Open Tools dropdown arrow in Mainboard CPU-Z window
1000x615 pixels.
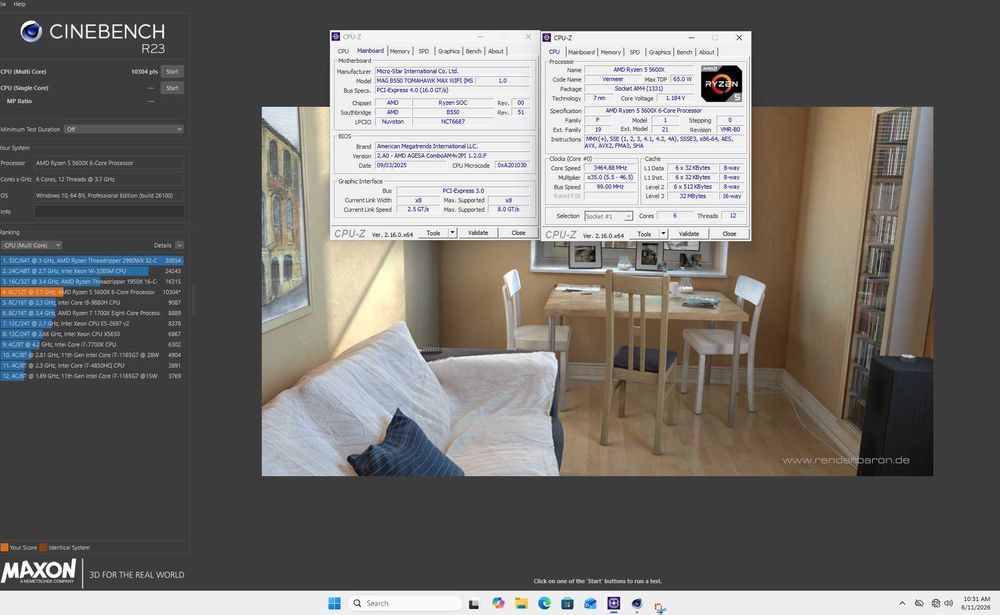click(x=452, y=233)
